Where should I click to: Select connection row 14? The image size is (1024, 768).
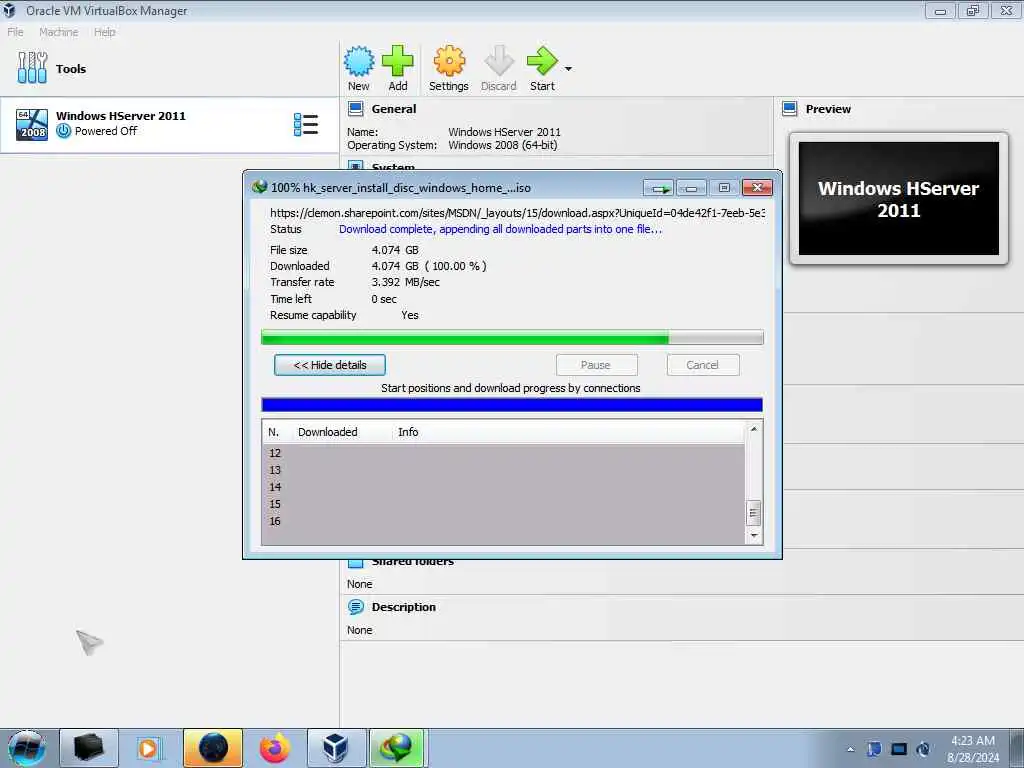tap(503, 487)
